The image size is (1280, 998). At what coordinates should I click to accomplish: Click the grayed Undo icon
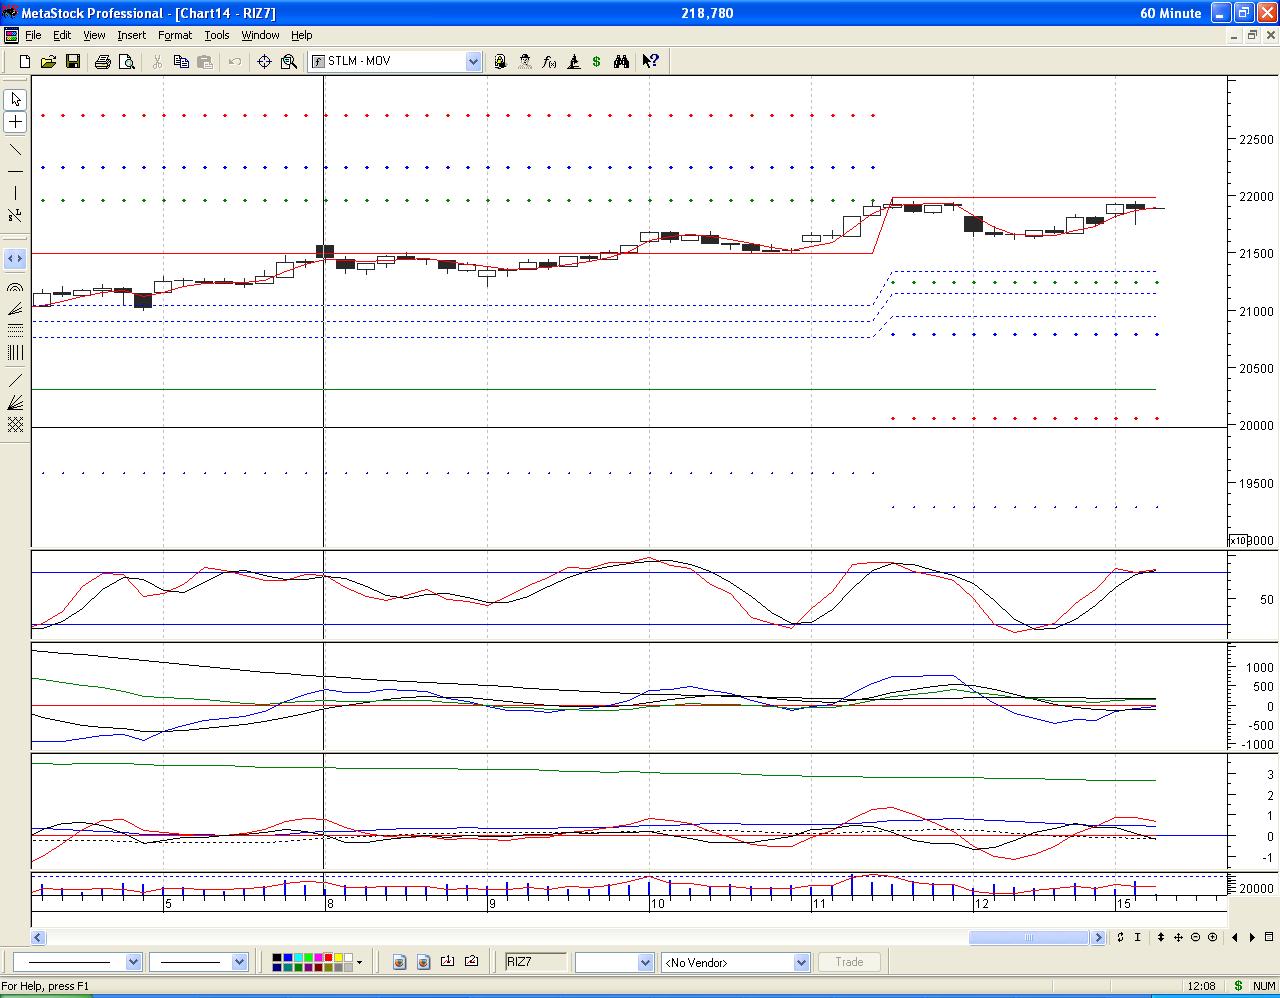(x=234, y=61)
